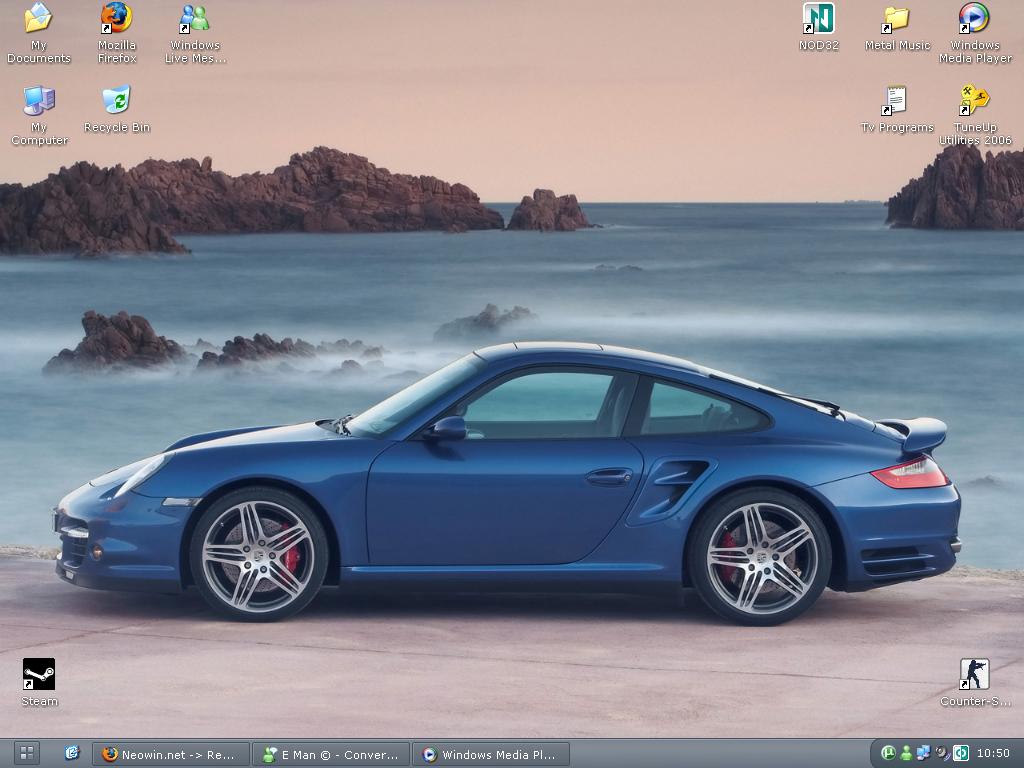This screenshot has width=1024, height=768.
Task: Select the My Computer desktop icon
Action: point(38,101)
